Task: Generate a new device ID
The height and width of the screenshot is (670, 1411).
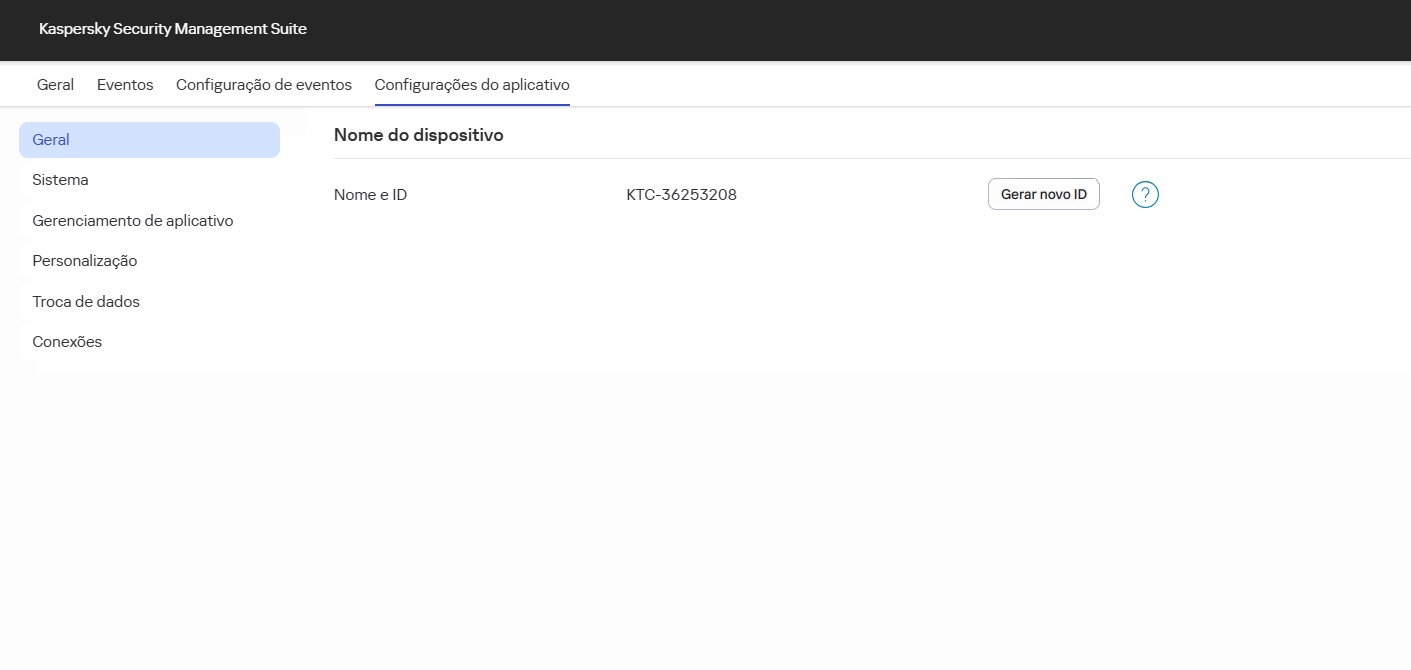Action: tap(1043, 194)
